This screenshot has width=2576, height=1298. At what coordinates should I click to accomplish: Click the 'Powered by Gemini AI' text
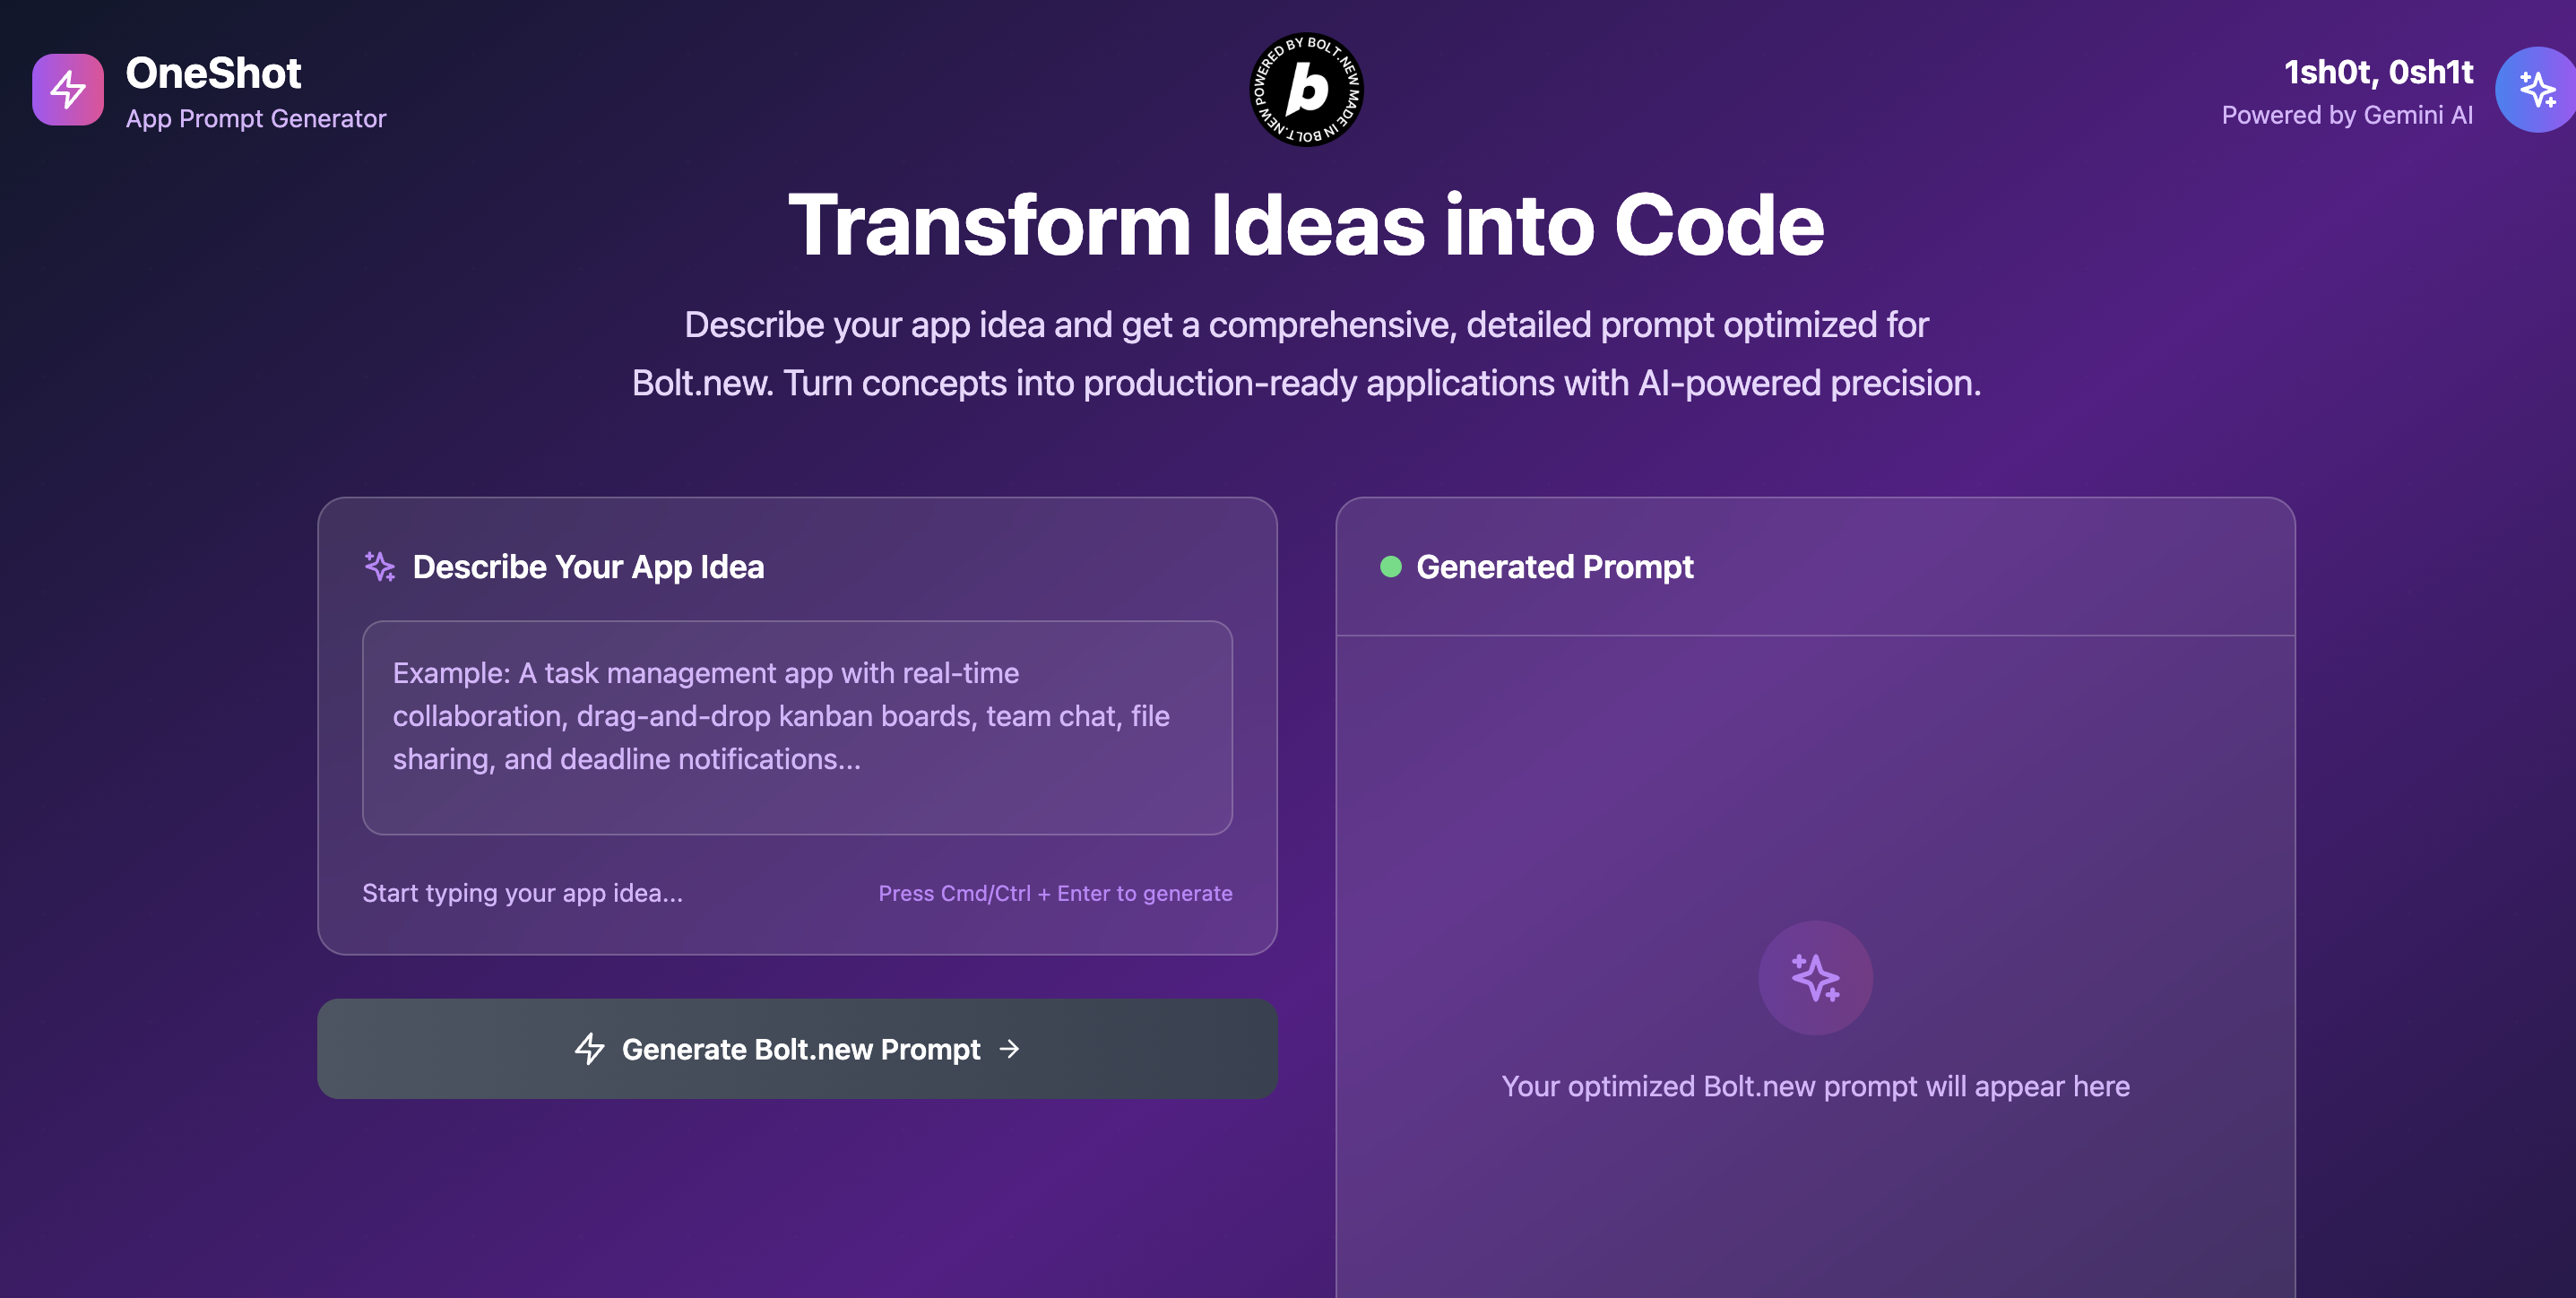(x=2348, y=115)
